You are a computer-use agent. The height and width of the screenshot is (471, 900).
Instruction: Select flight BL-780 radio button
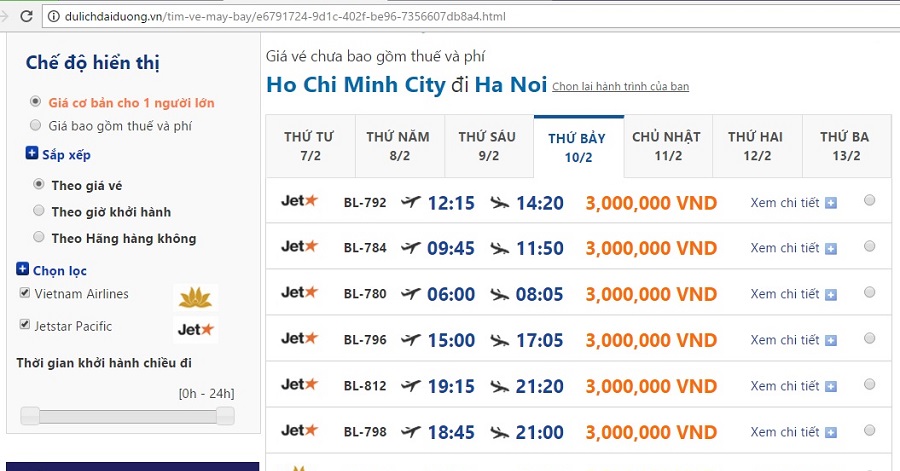click(x=870, y=292)
